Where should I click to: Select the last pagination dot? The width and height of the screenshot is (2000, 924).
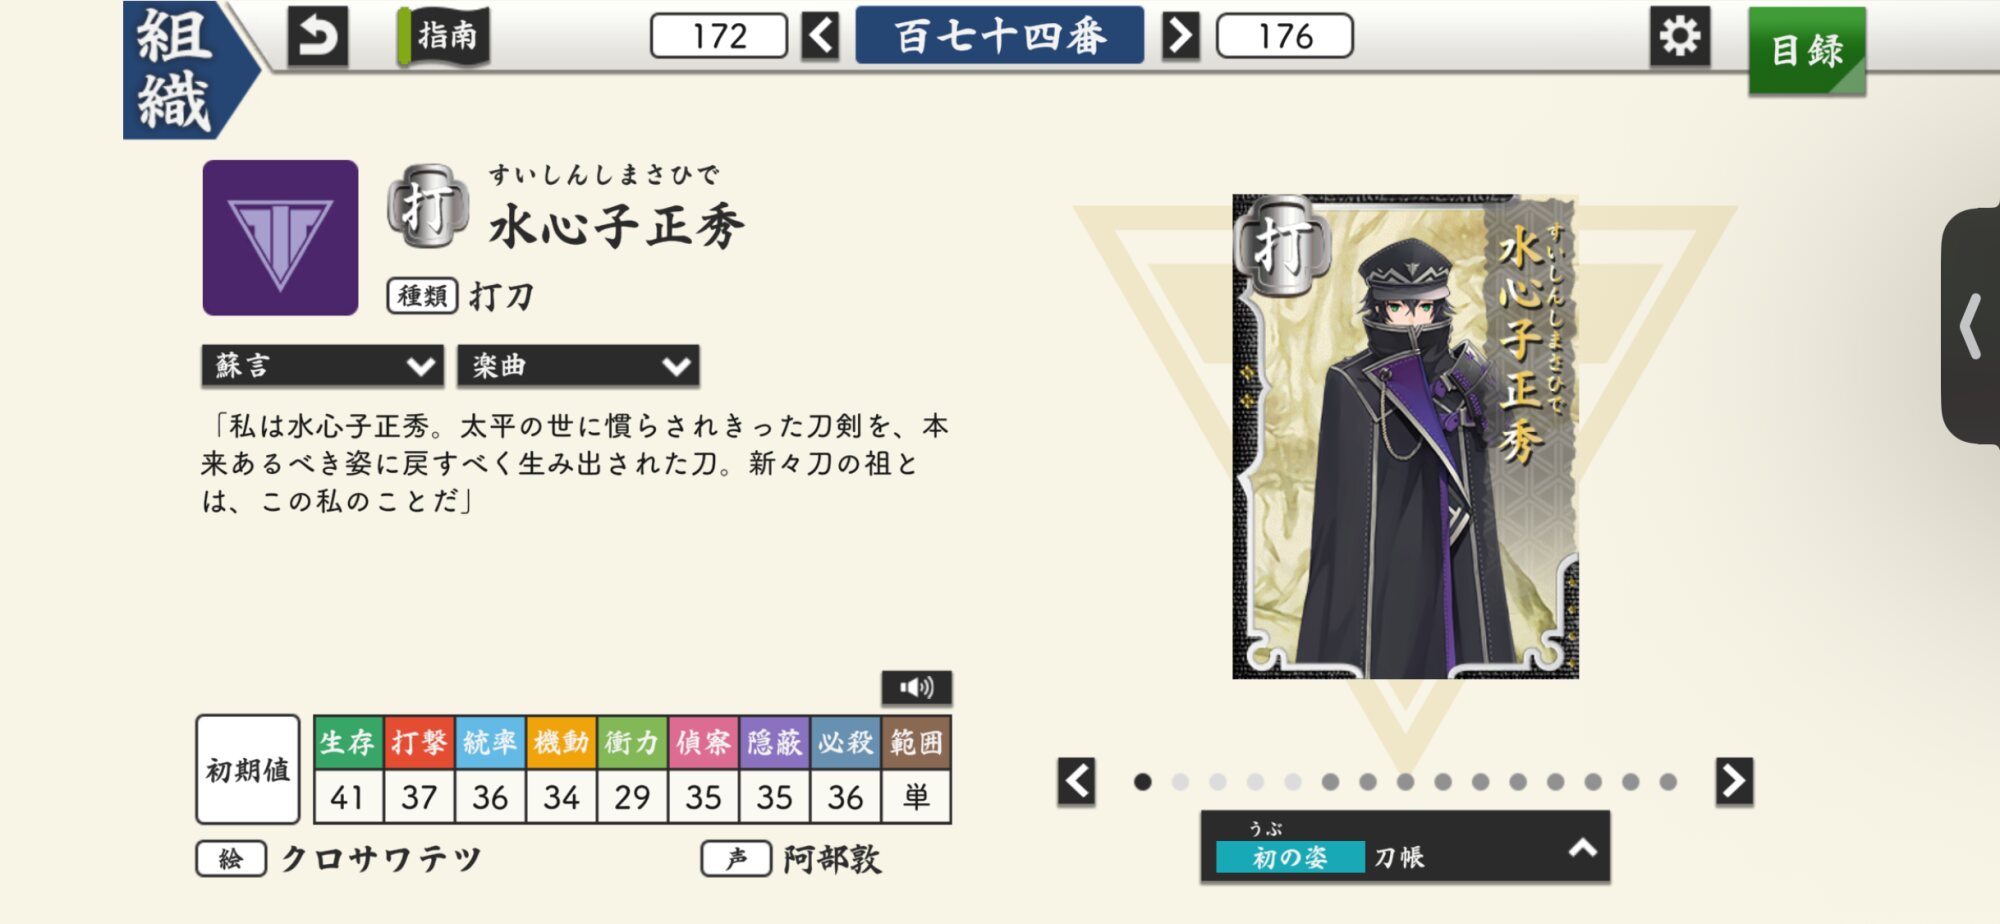tap(1668, 782)
